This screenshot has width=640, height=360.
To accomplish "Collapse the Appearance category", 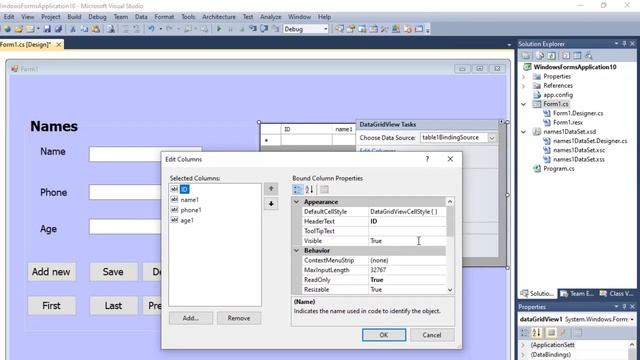I will tap(297, 202).
